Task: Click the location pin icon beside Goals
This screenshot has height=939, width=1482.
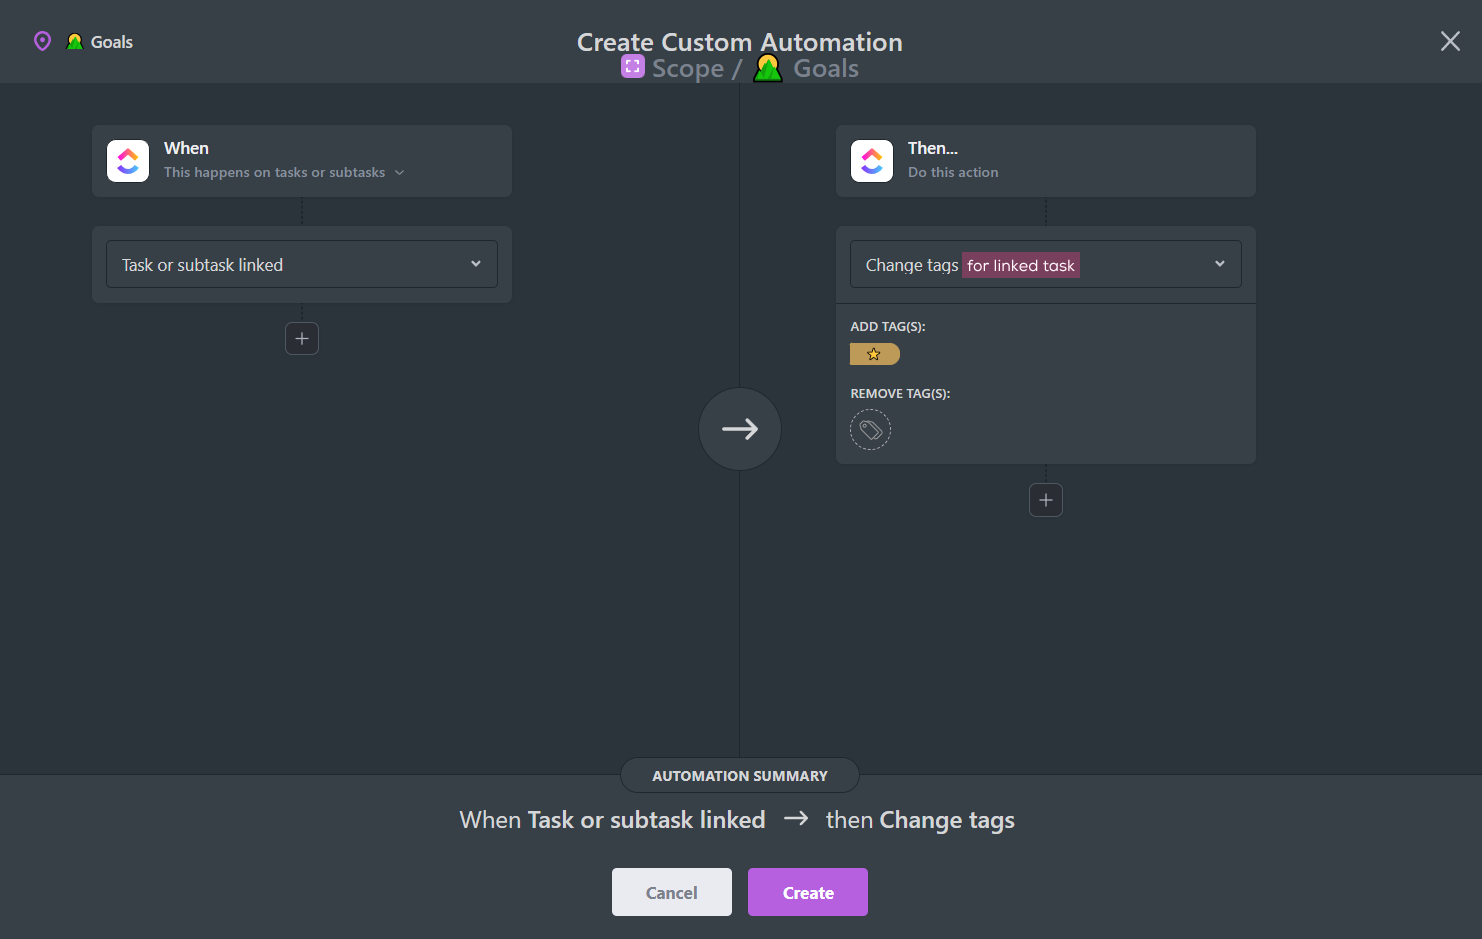Action: (x=42, y=41)
